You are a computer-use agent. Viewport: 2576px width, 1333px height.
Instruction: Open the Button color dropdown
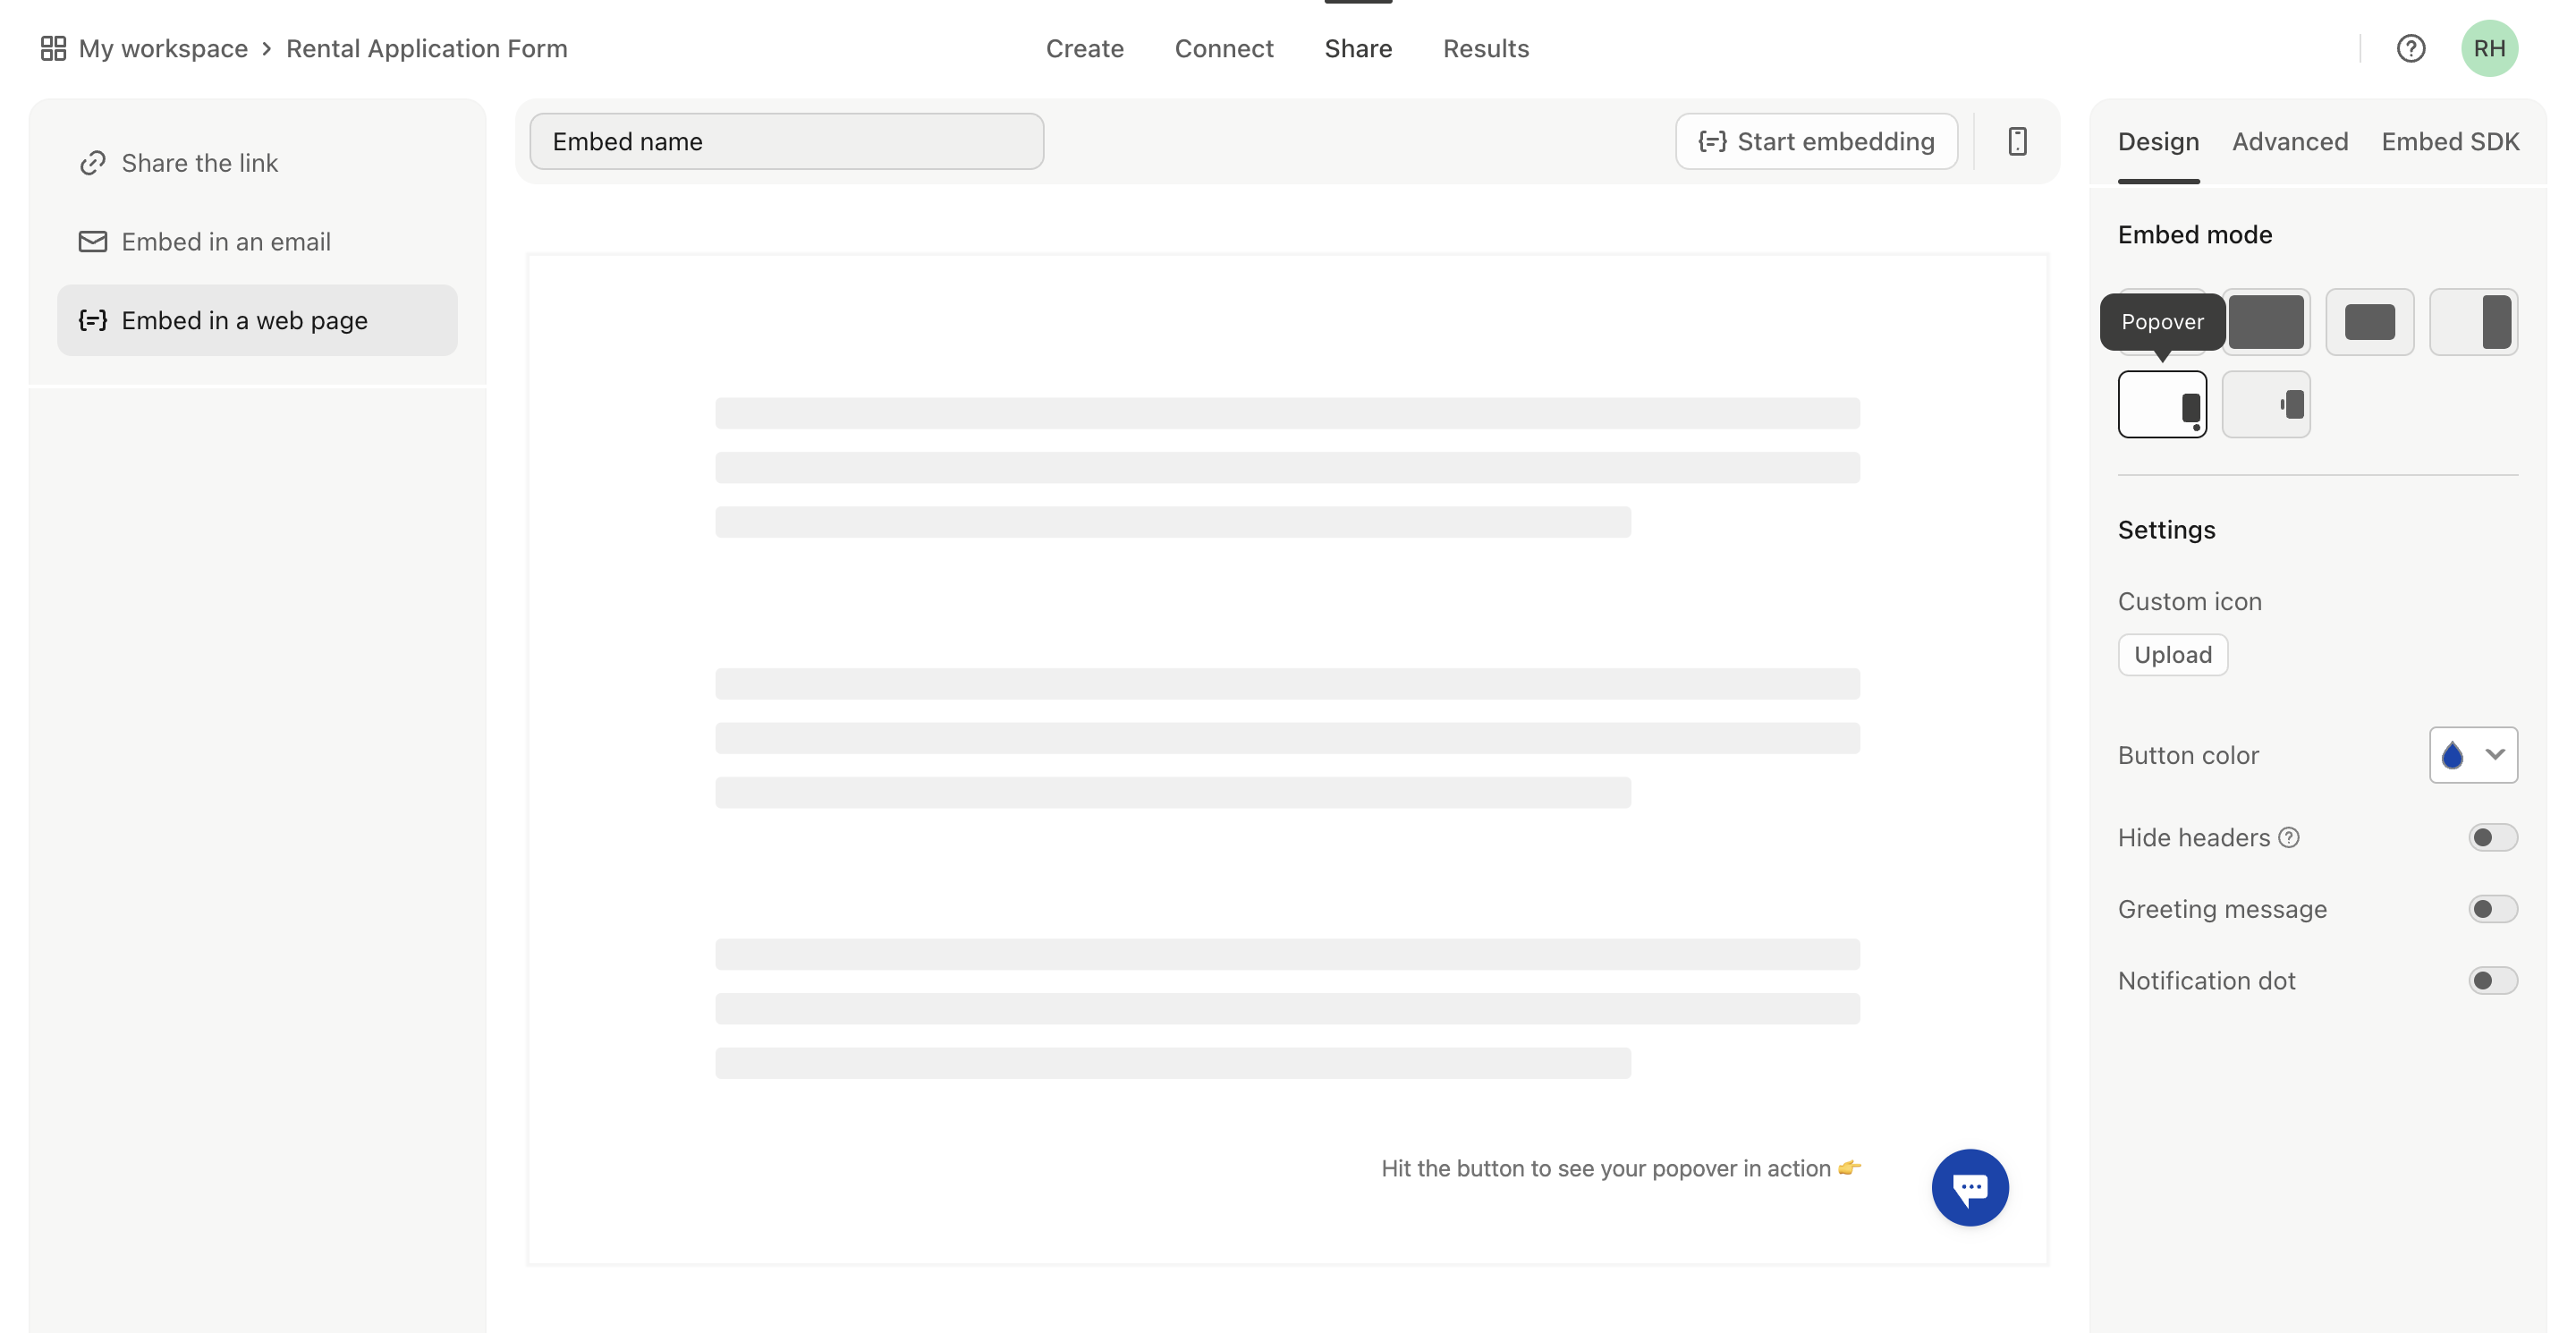2474,755
